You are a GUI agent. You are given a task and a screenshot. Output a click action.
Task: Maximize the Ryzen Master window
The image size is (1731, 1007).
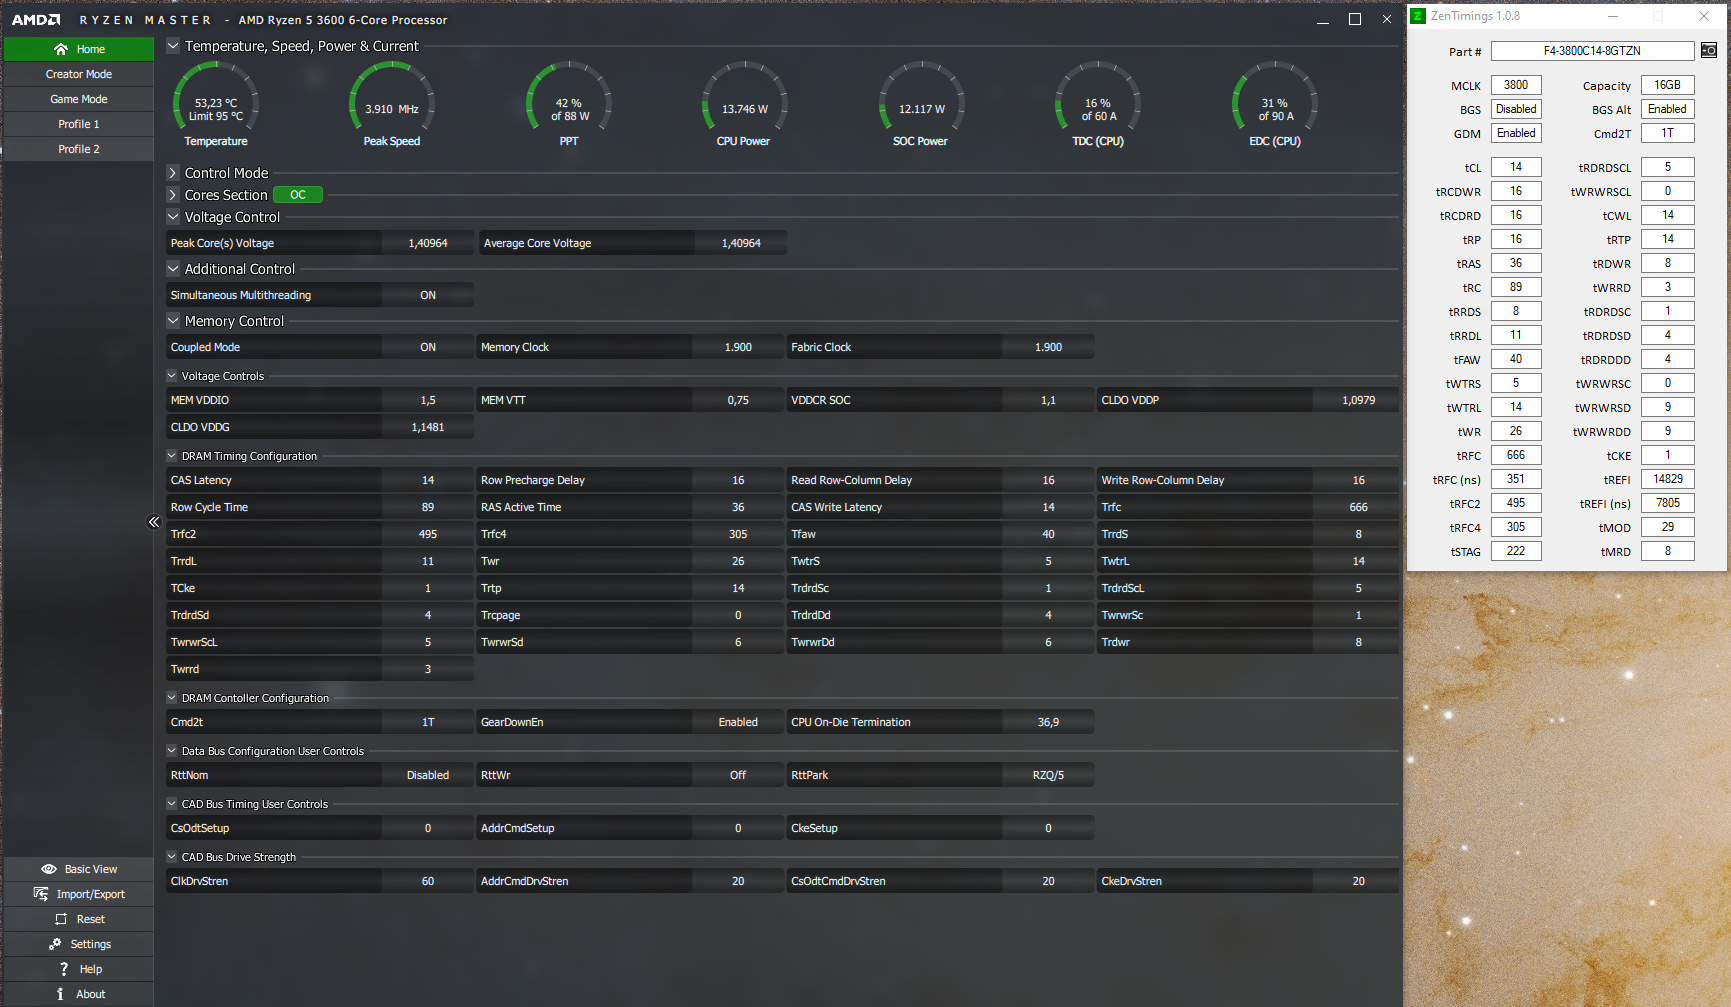[x=1355, y=19]
